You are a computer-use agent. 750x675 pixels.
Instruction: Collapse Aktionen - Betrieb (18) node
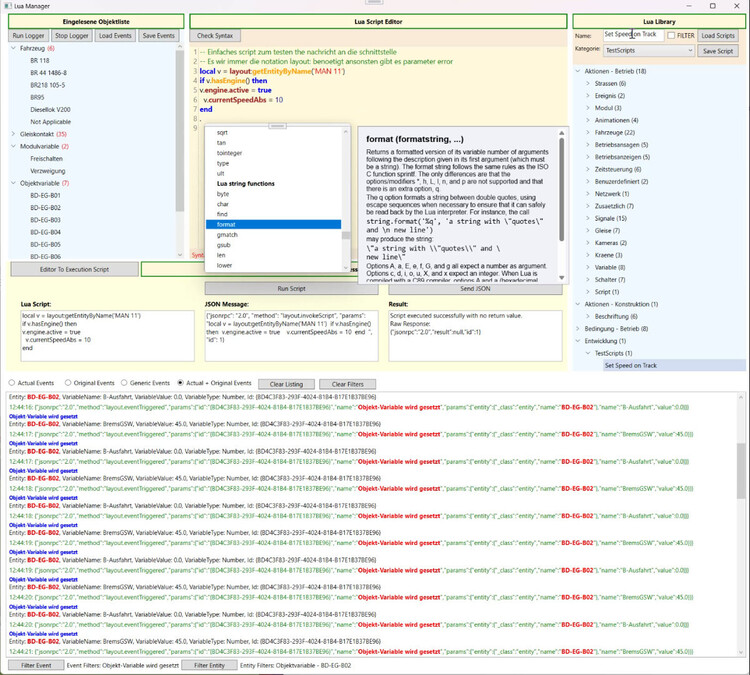coord(578,71)
